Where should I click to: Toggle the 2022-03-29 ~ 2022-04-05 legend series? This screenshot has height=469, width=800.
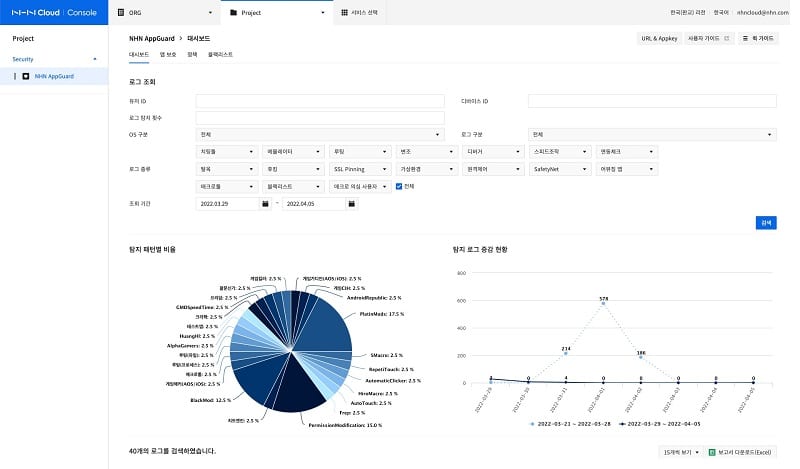click(x=659, y=424)
